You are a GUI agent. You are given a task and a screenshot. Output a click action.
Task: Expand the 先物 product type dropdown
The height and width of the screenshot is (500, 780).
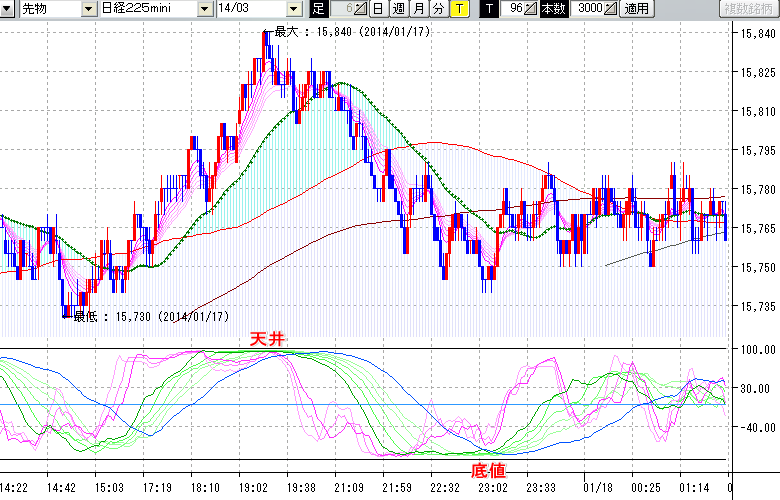tap(89, 9)
